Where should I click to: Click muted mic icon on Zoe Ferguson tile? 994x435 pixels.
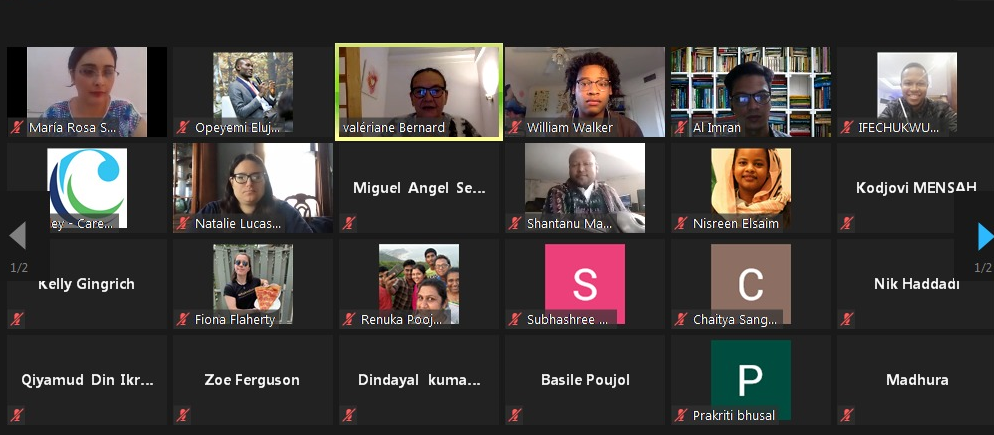pyautogui.click(x=183, y=415)
